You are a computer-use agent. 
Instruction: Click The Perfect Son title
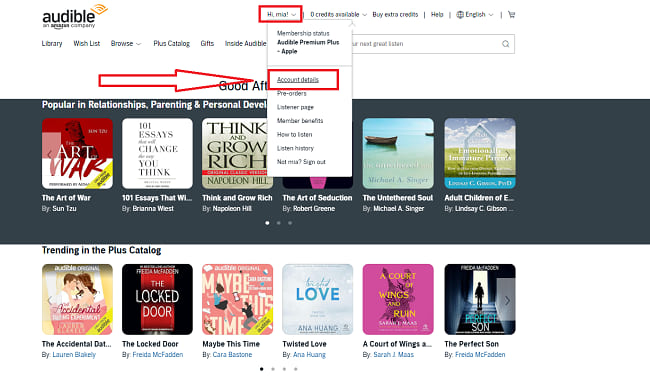(x=471, y=344)
